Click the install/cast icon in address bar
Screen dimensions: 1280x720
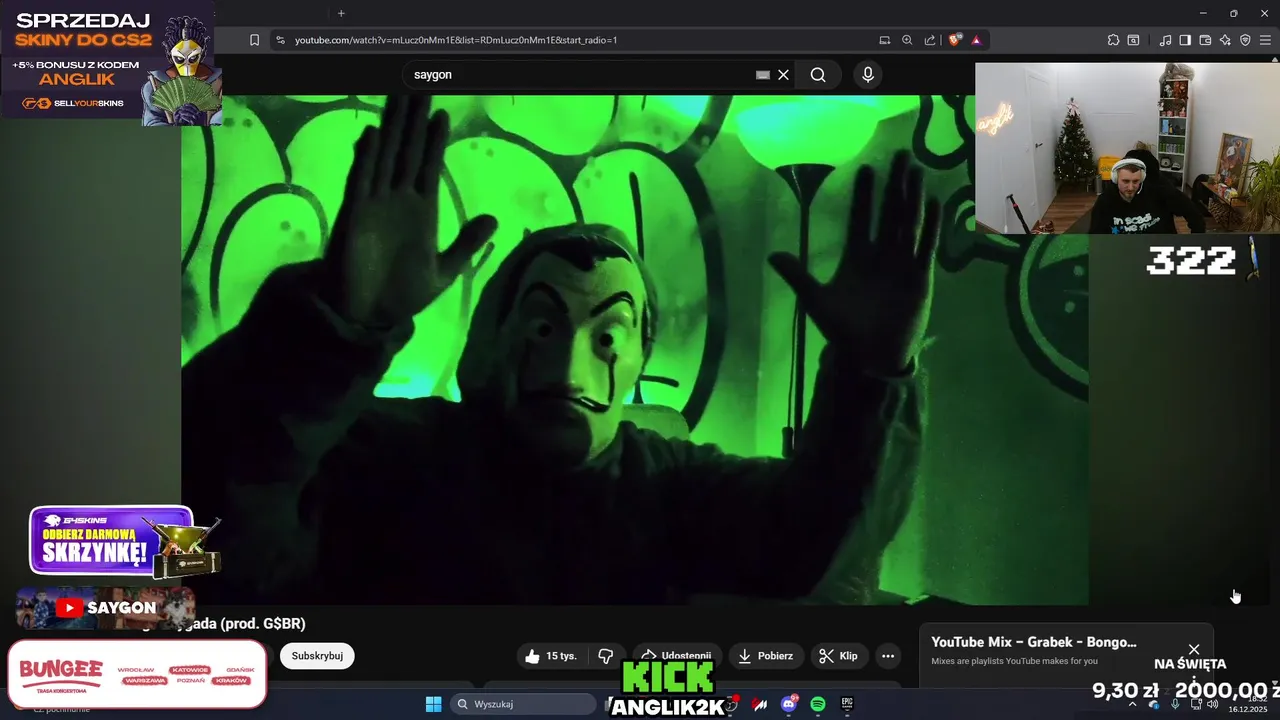pyautogui.click(x=884, y=40)
